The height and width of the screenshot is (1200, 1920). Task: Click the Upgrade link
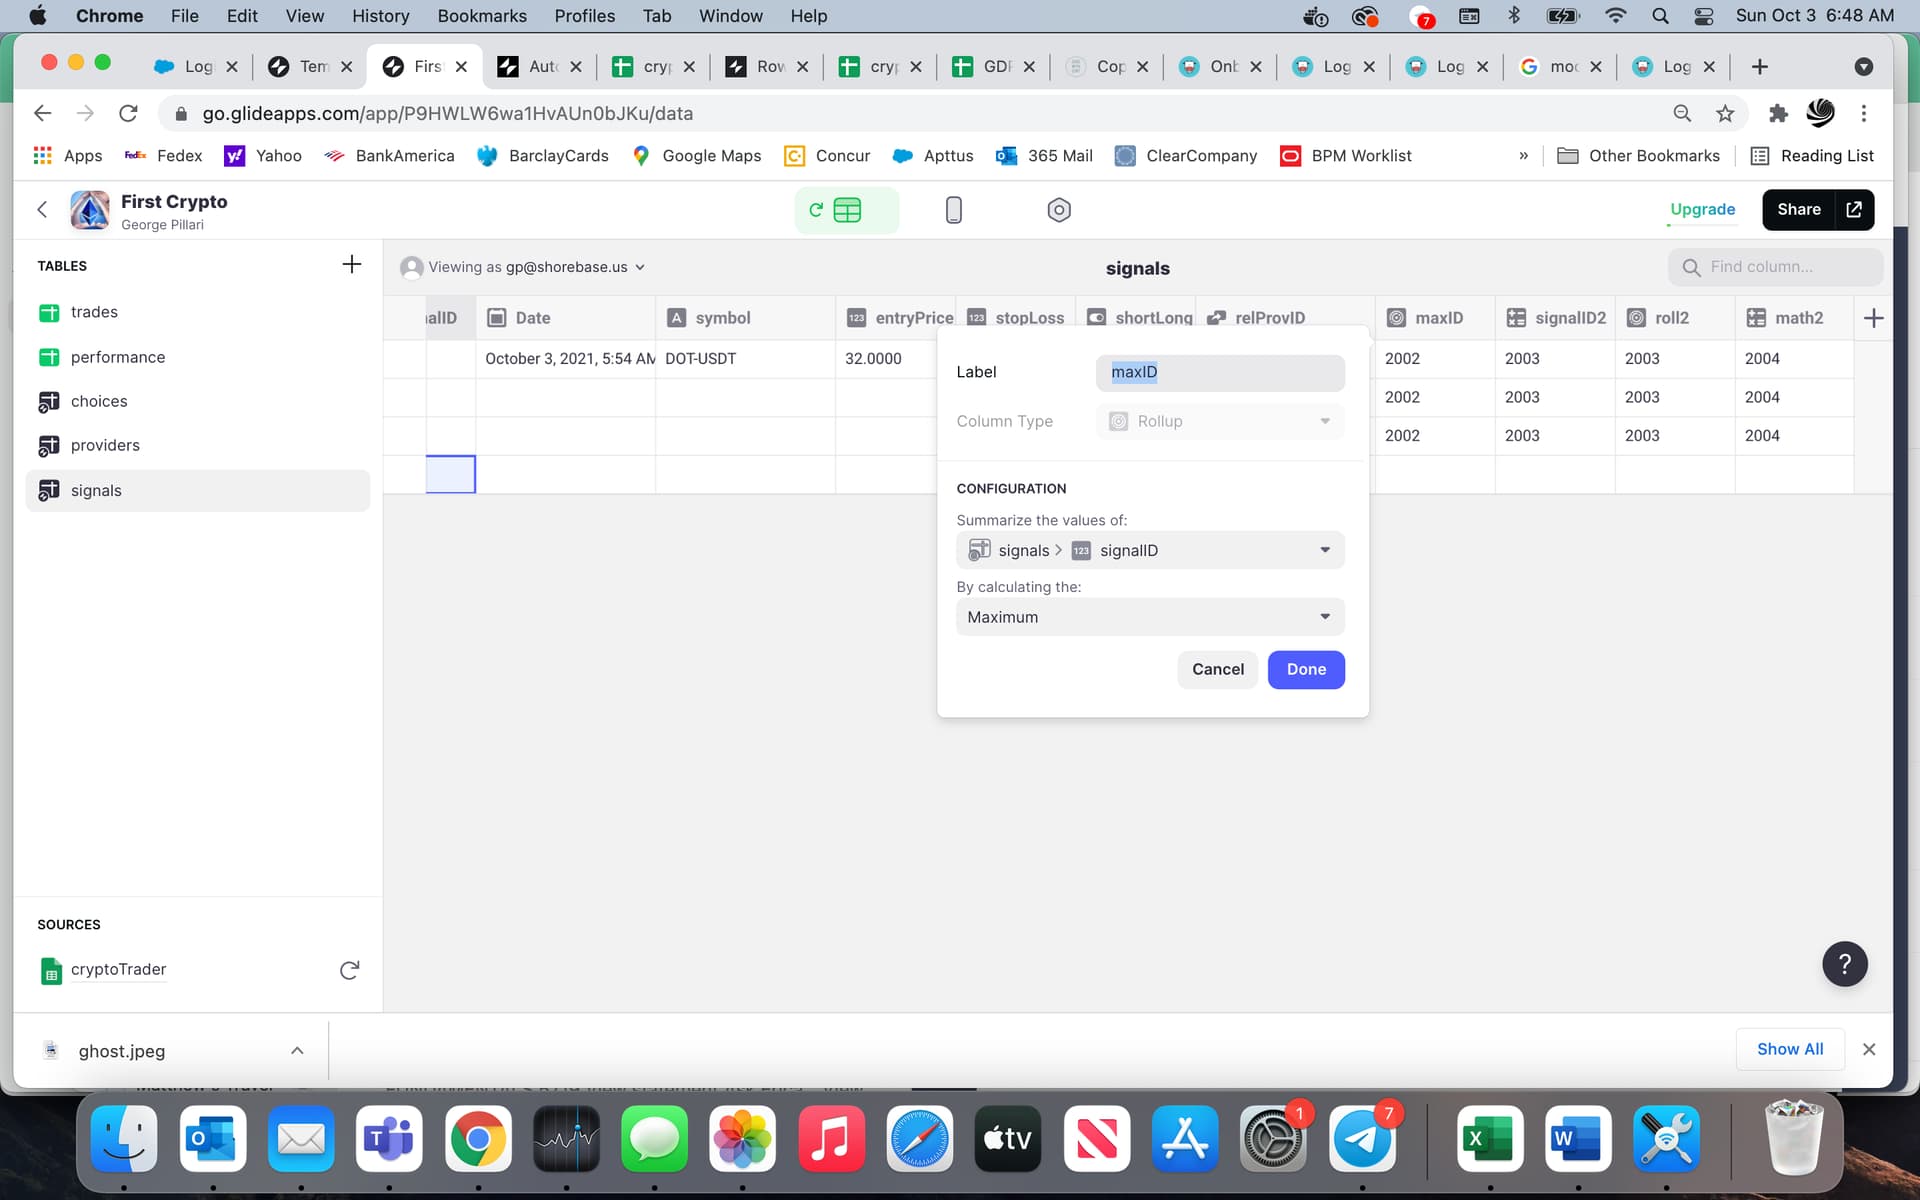pyautogui.click(x=1702, y=209)
